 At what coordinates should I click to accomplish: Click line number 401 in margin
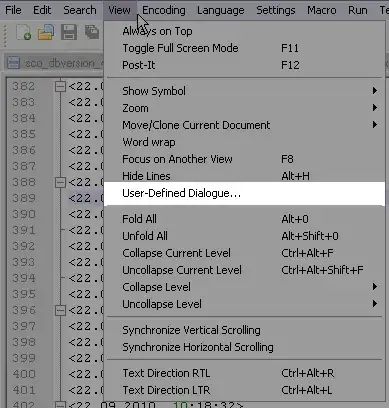tap(24, 390)
